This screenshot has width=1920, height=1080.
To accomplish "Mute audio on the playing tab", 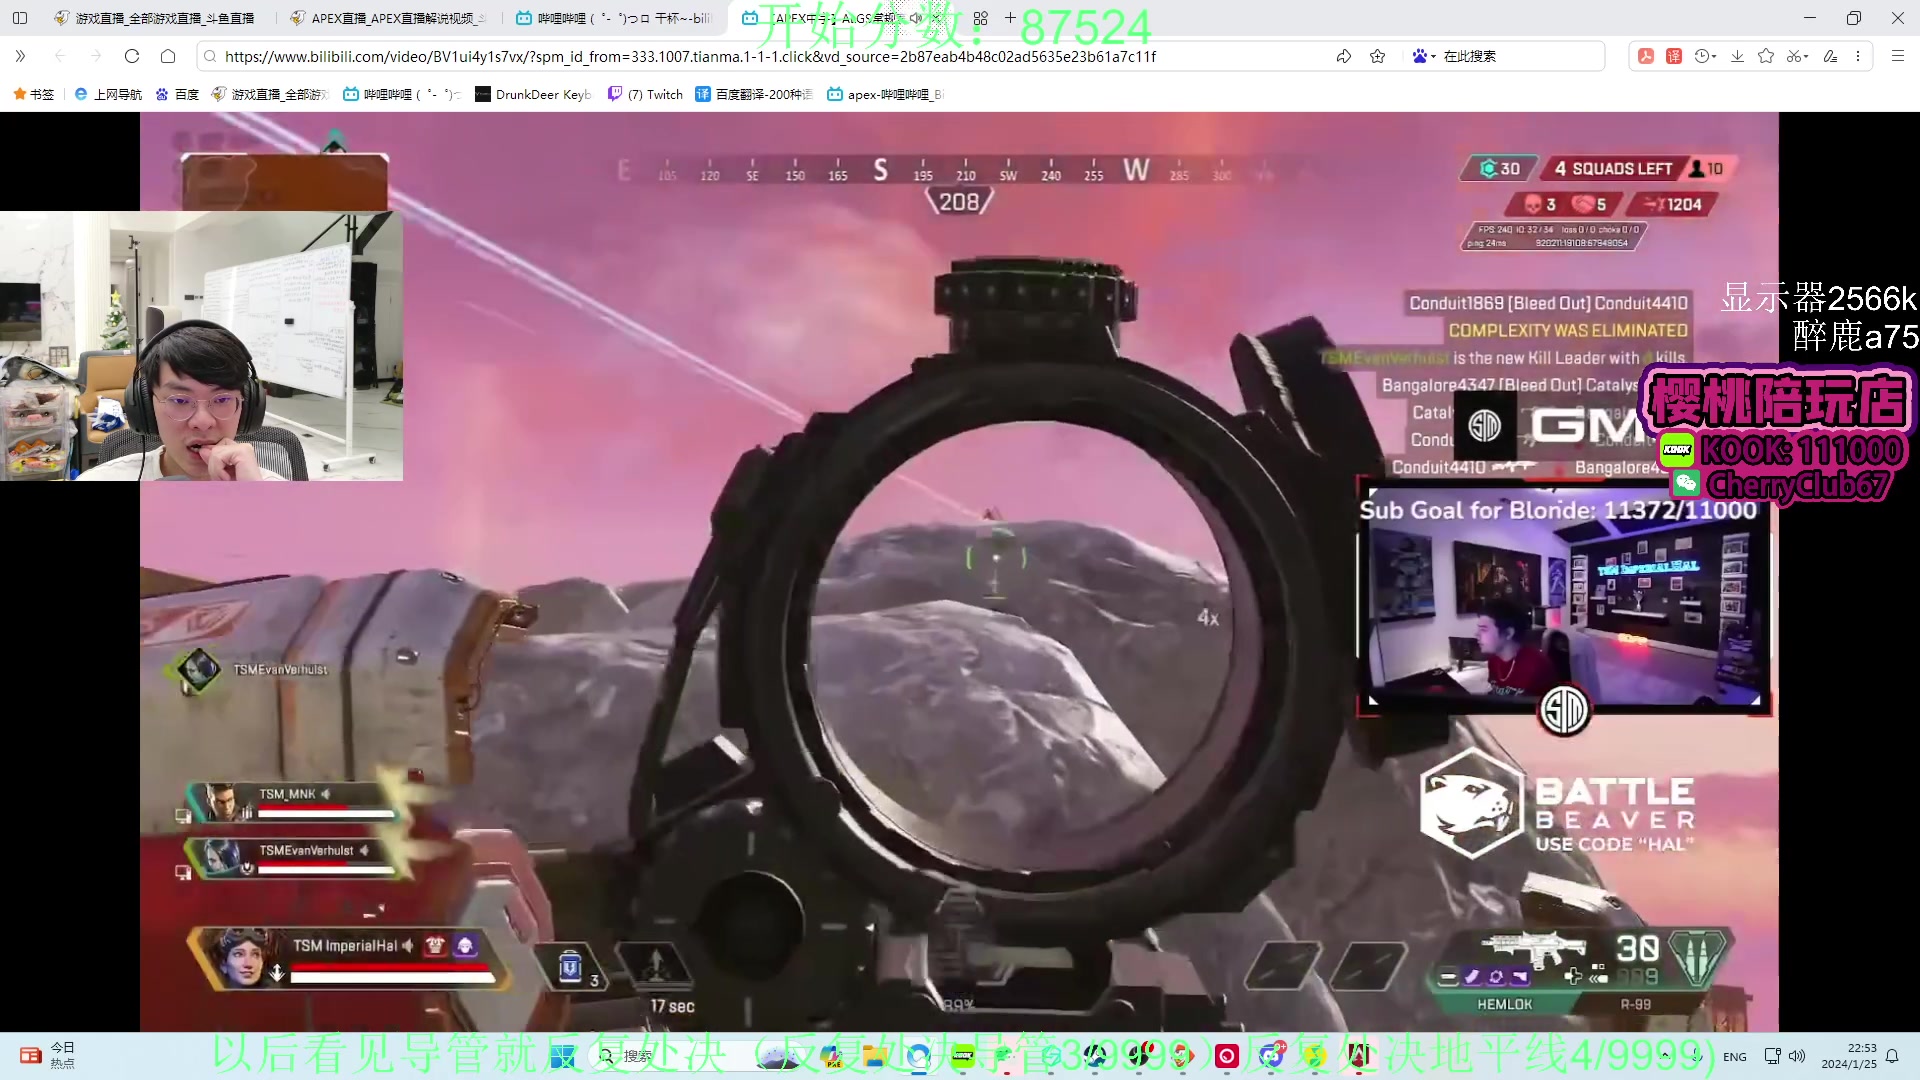I will coord(916,18).
